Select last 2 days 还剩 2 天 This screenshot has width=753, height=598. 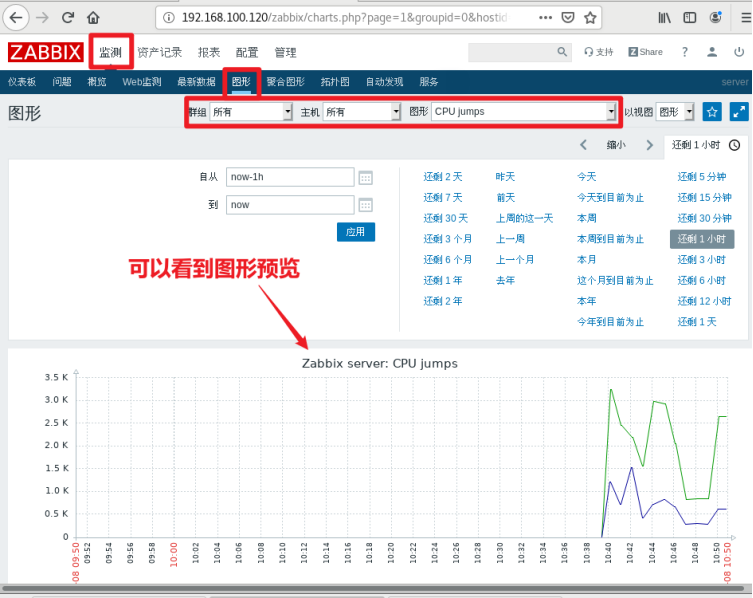click(x=443, y=177)
